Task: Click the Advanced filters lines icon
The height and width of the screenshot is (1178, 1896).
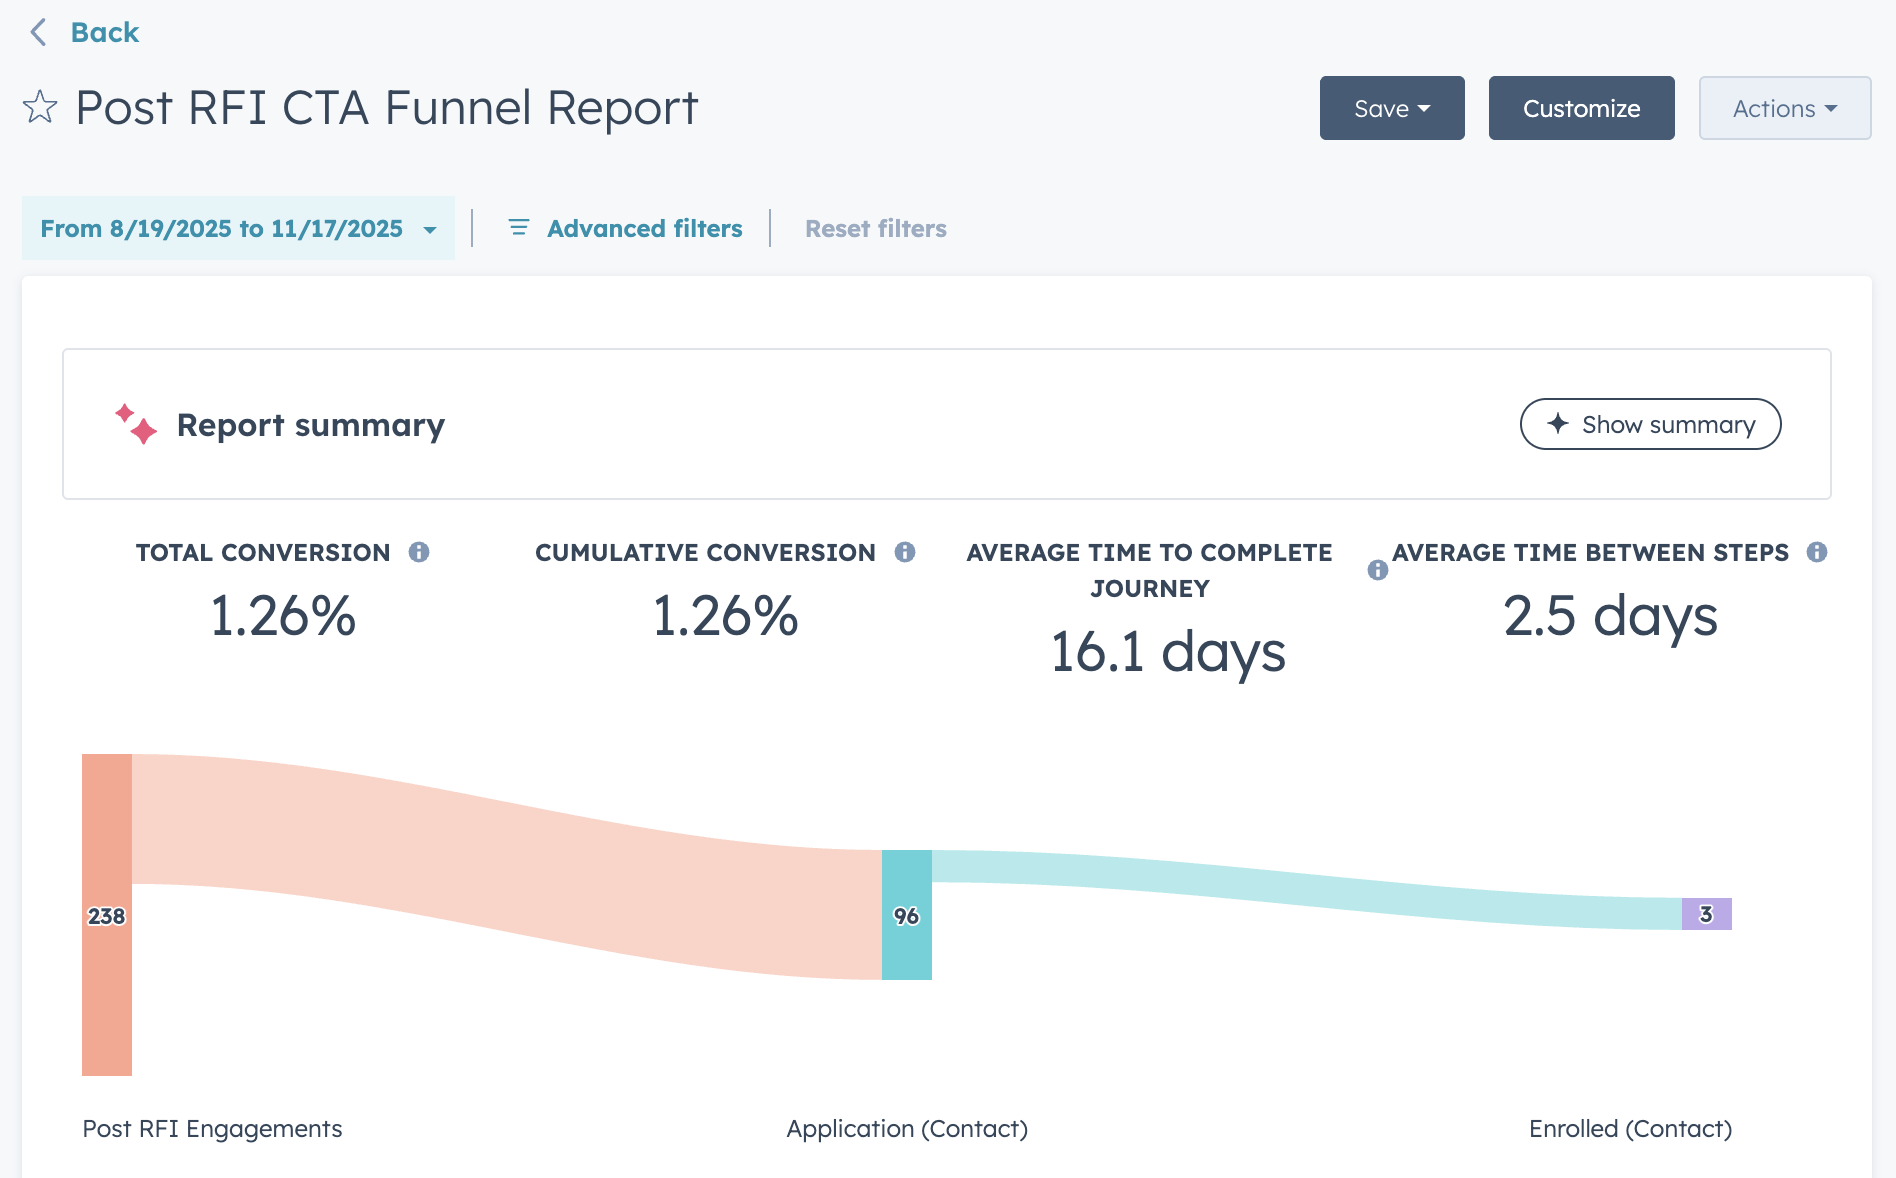Action: click(519, 228)
